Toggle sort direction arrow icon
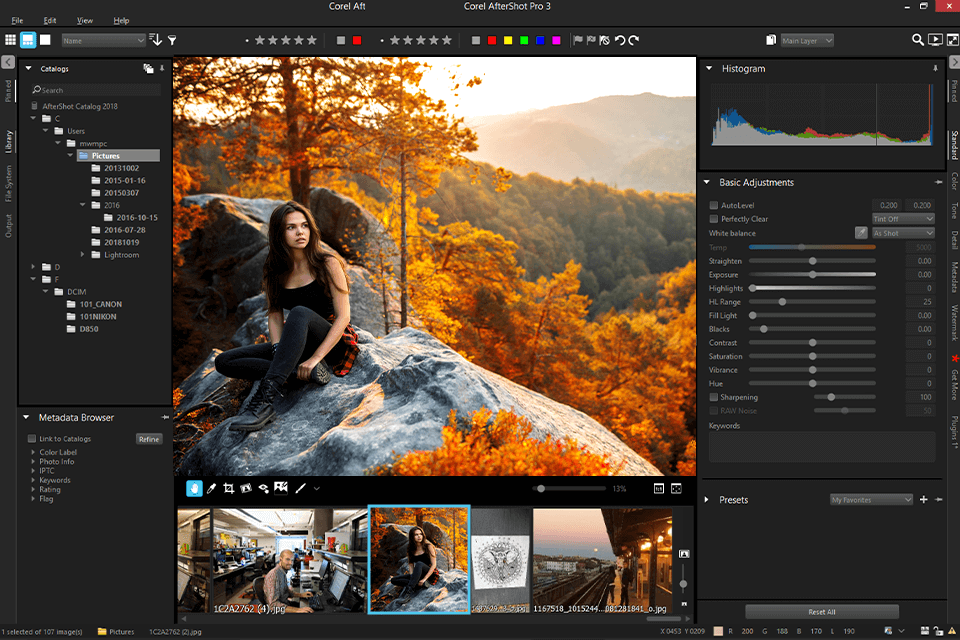This screenshot has height=640, width=960. click(156, 40)
